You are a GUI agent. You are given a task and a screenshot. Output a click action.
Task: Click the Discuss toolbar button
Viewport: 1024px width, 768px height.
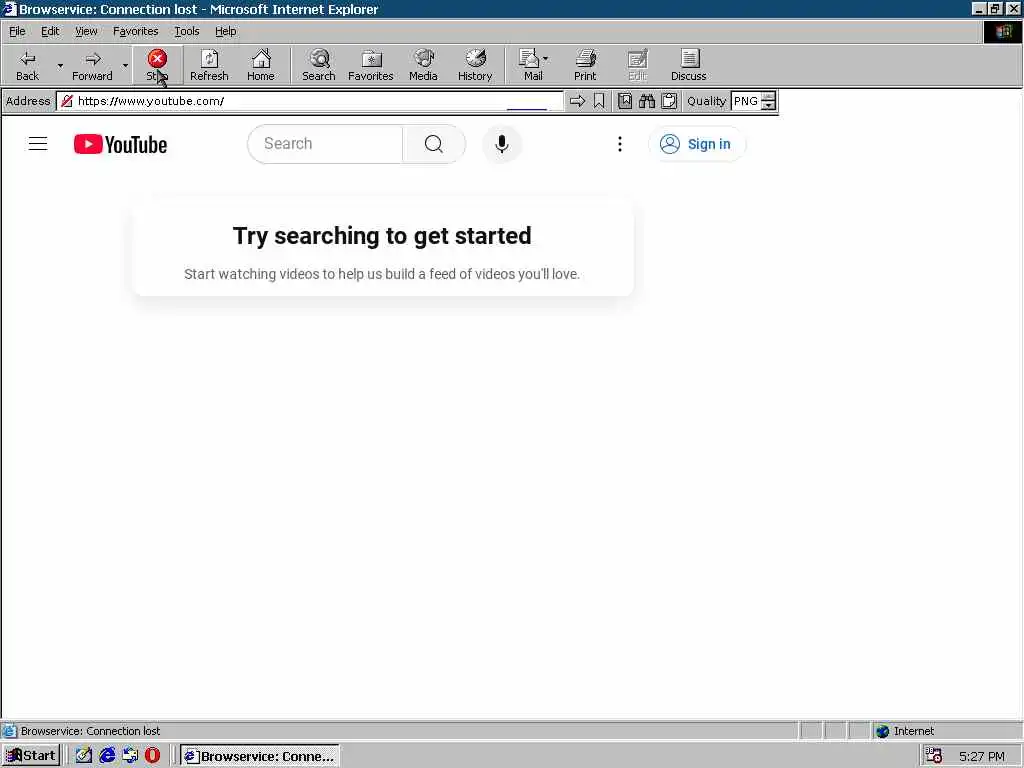[688, 65]
